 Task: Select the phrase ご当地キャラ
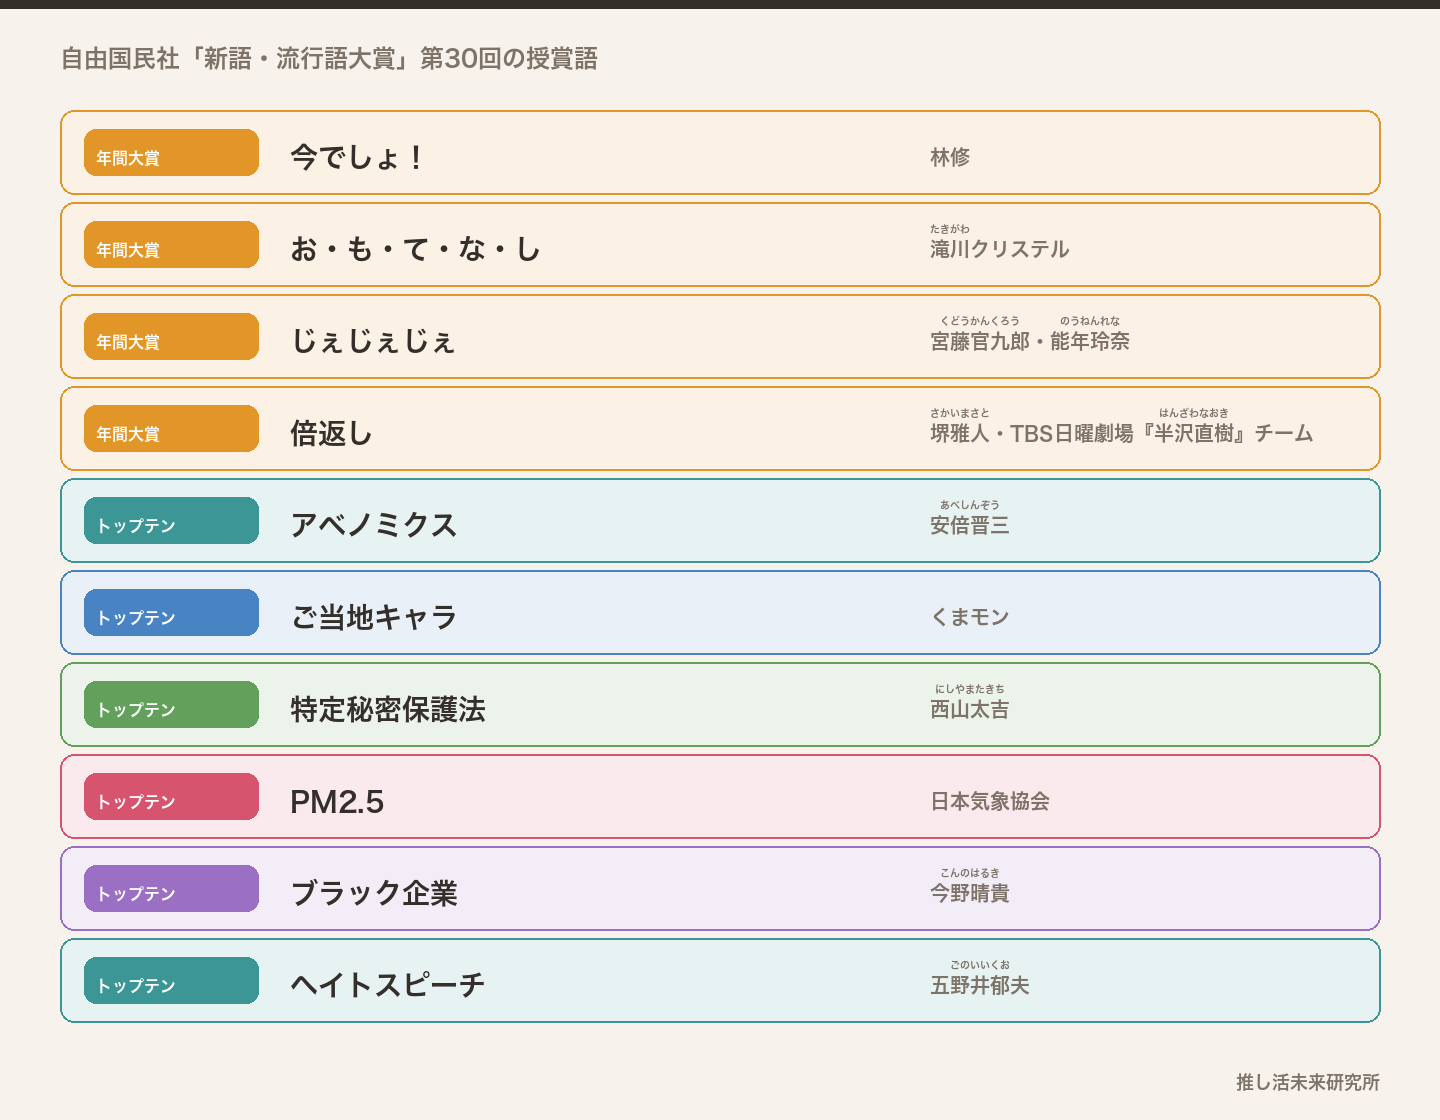click(x=374, y=617)
